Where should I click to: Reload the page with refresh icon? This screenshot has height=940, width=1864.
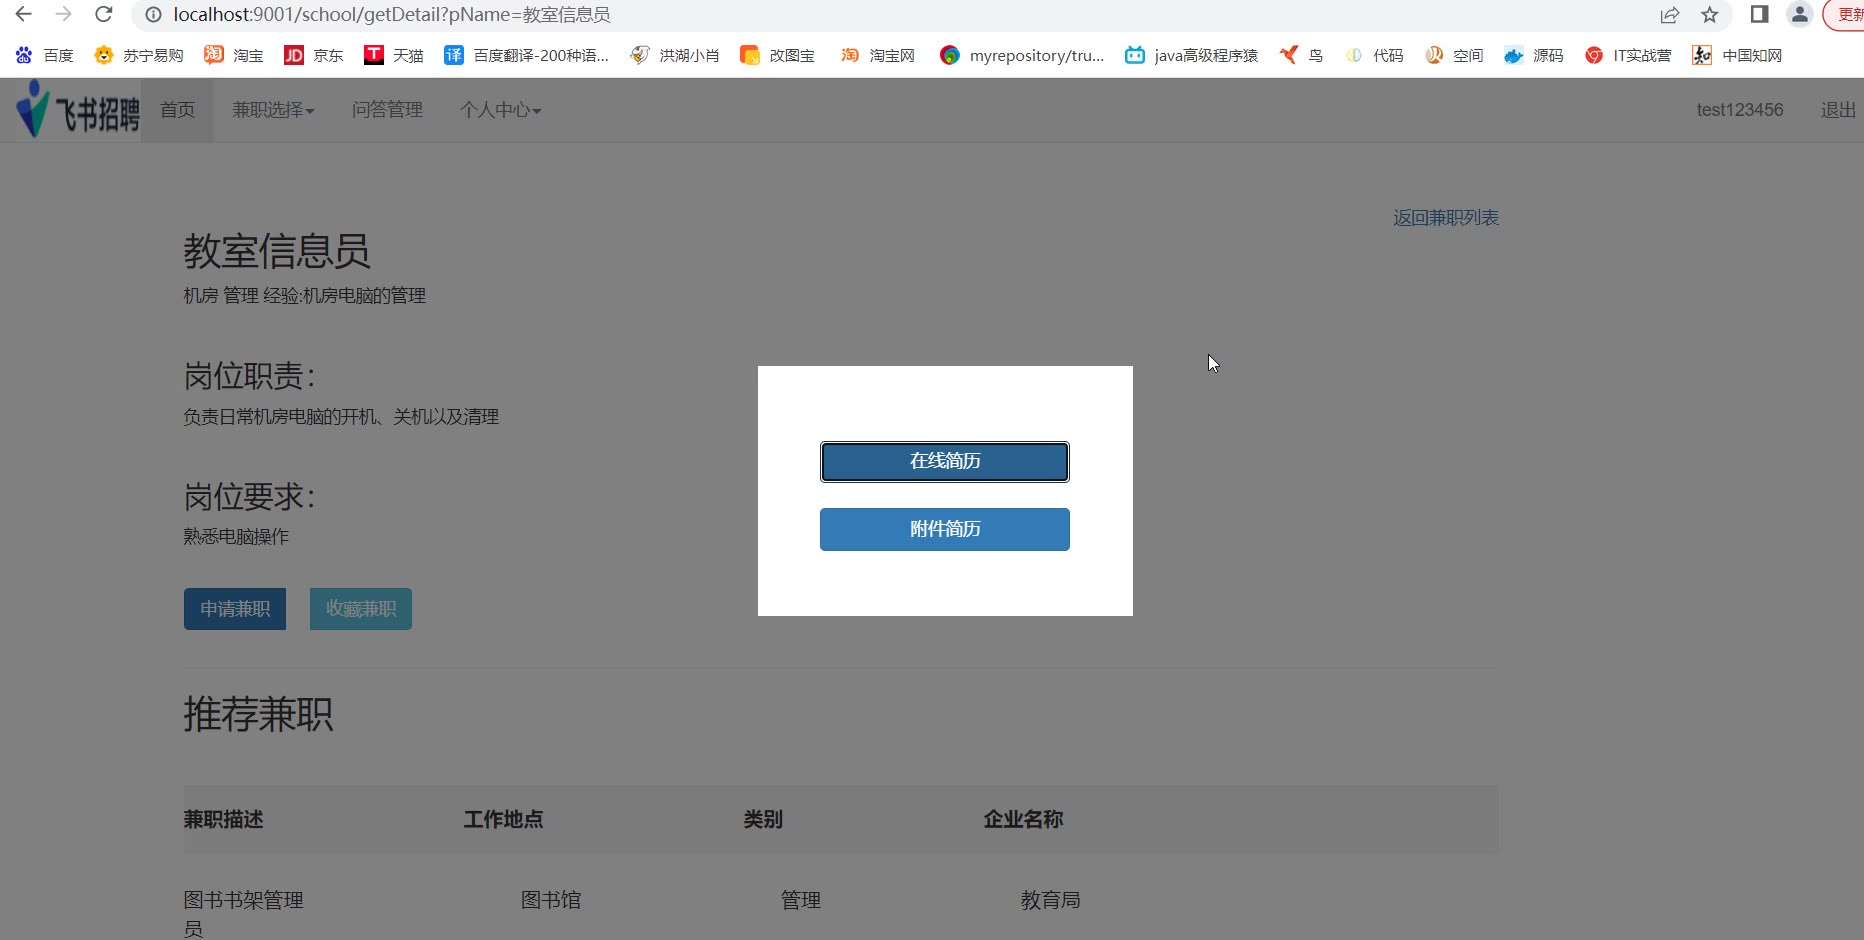pyautogui.click(x=103, y=14)
